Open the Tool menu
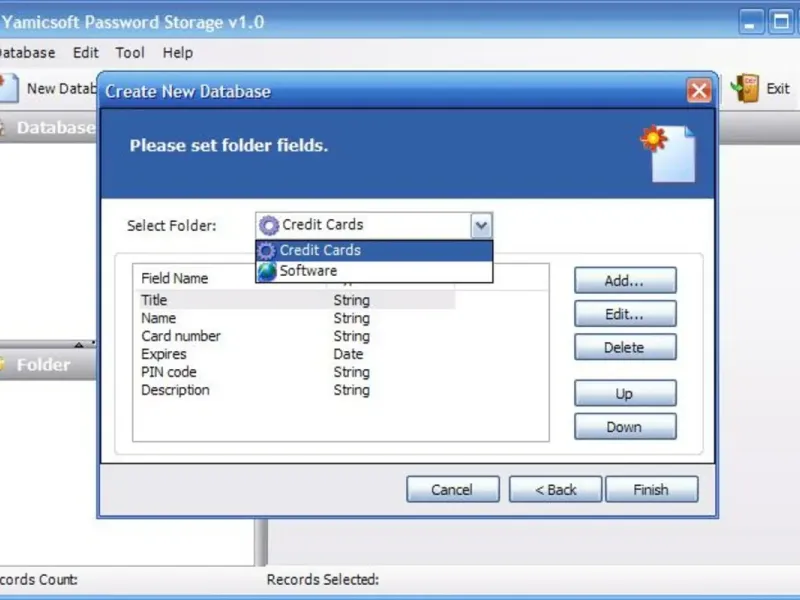800x600 pixels. point(130,53)
